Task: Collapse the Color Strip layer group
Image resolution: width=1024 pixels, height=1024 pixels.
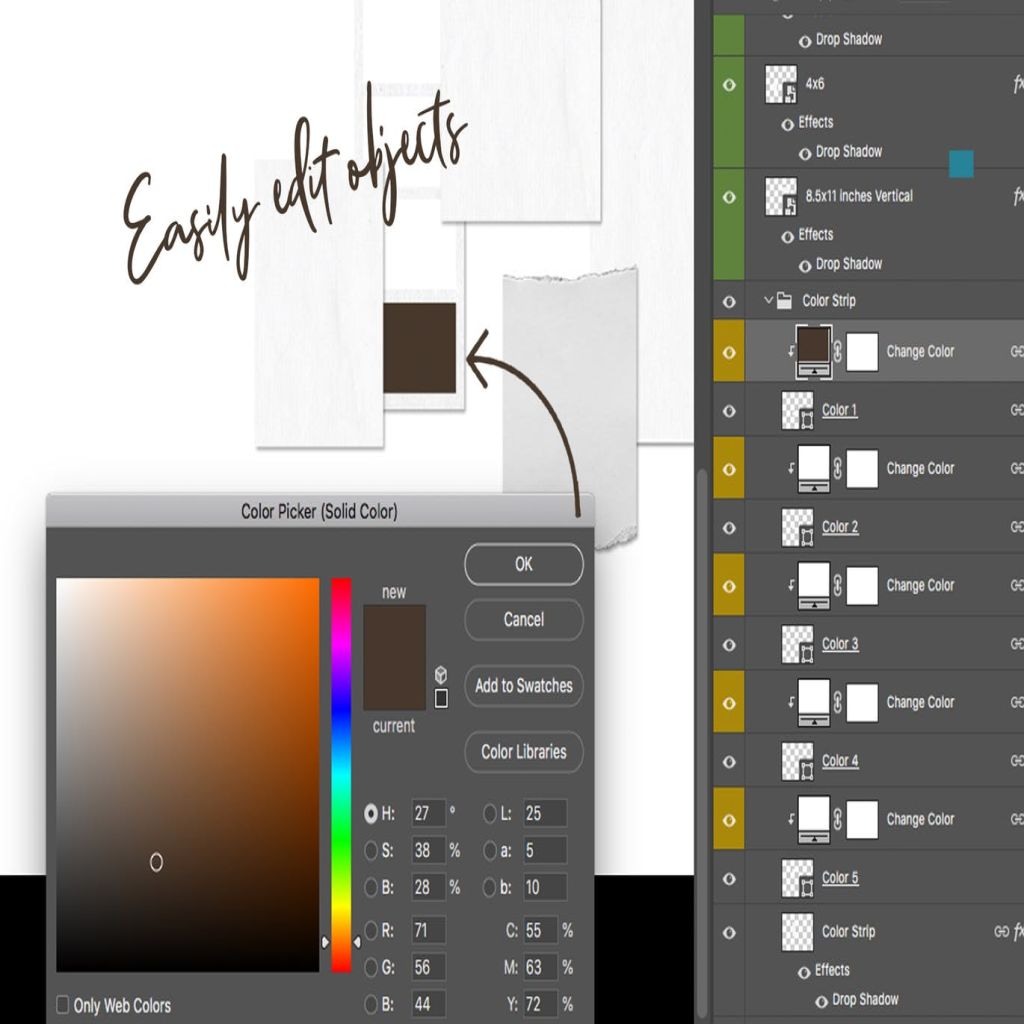Action: pyautogui.click(x=768, y=300)
